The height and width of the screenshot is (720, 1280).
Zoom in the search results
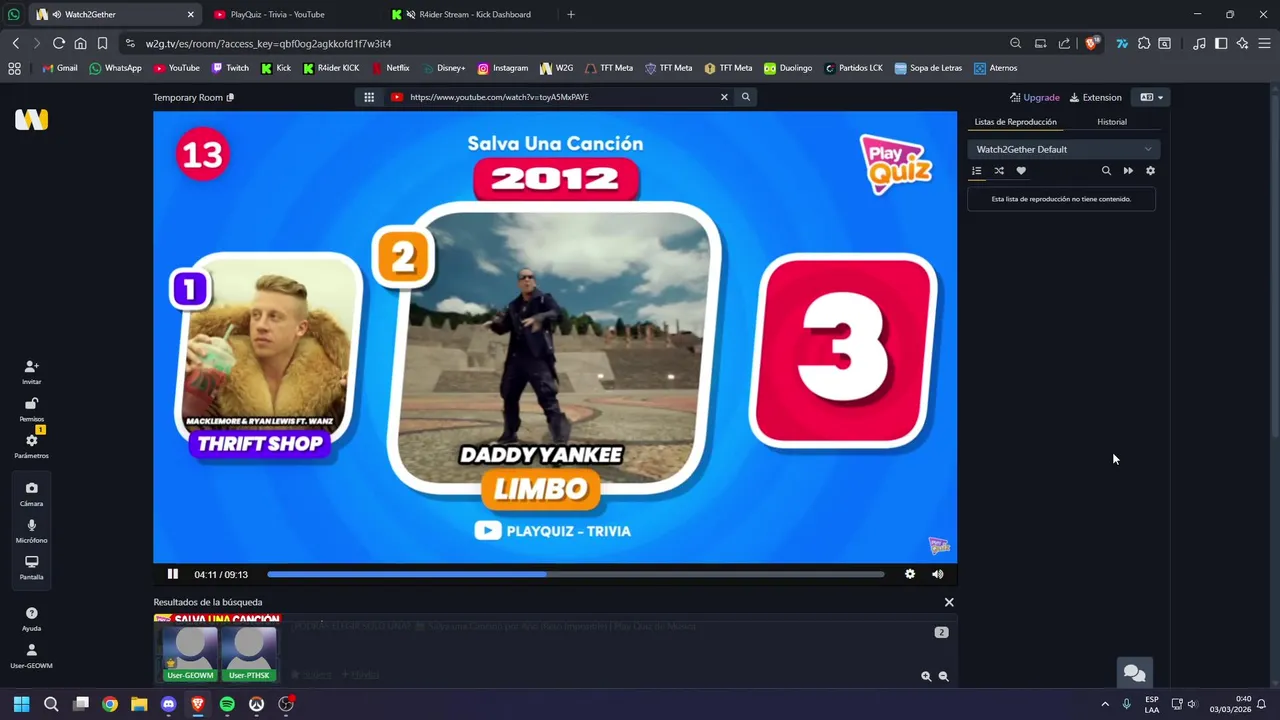[x=926, y=676]
